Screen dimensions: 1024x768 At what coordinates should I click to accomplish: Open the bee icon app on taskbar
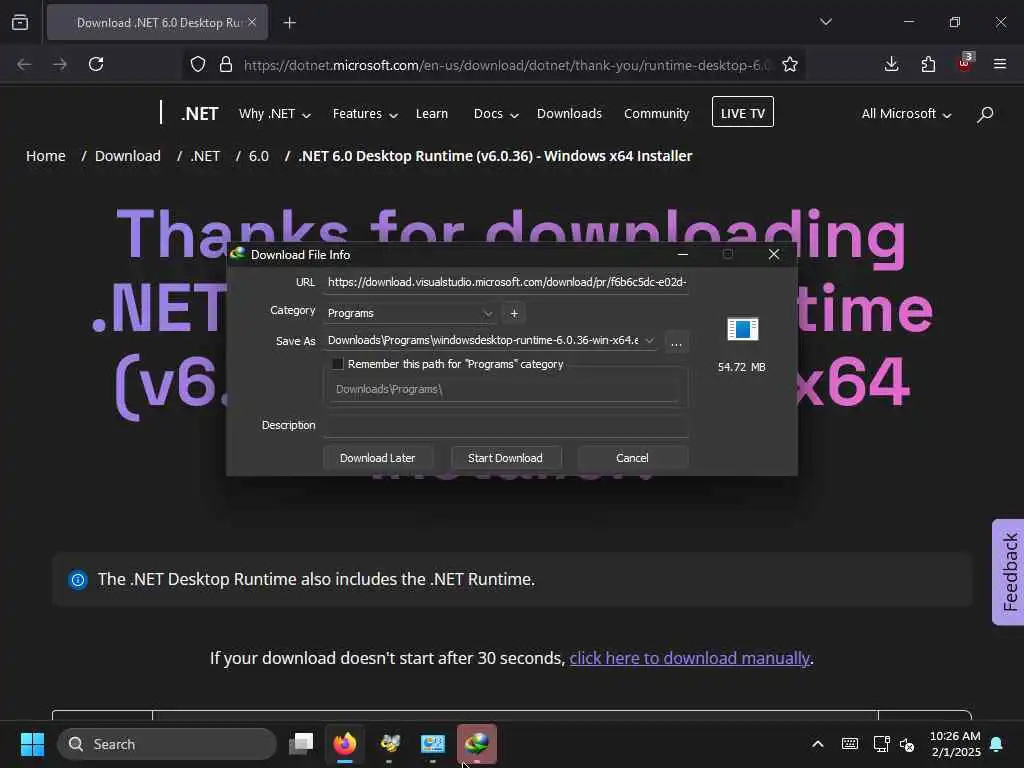pos(389,743)
